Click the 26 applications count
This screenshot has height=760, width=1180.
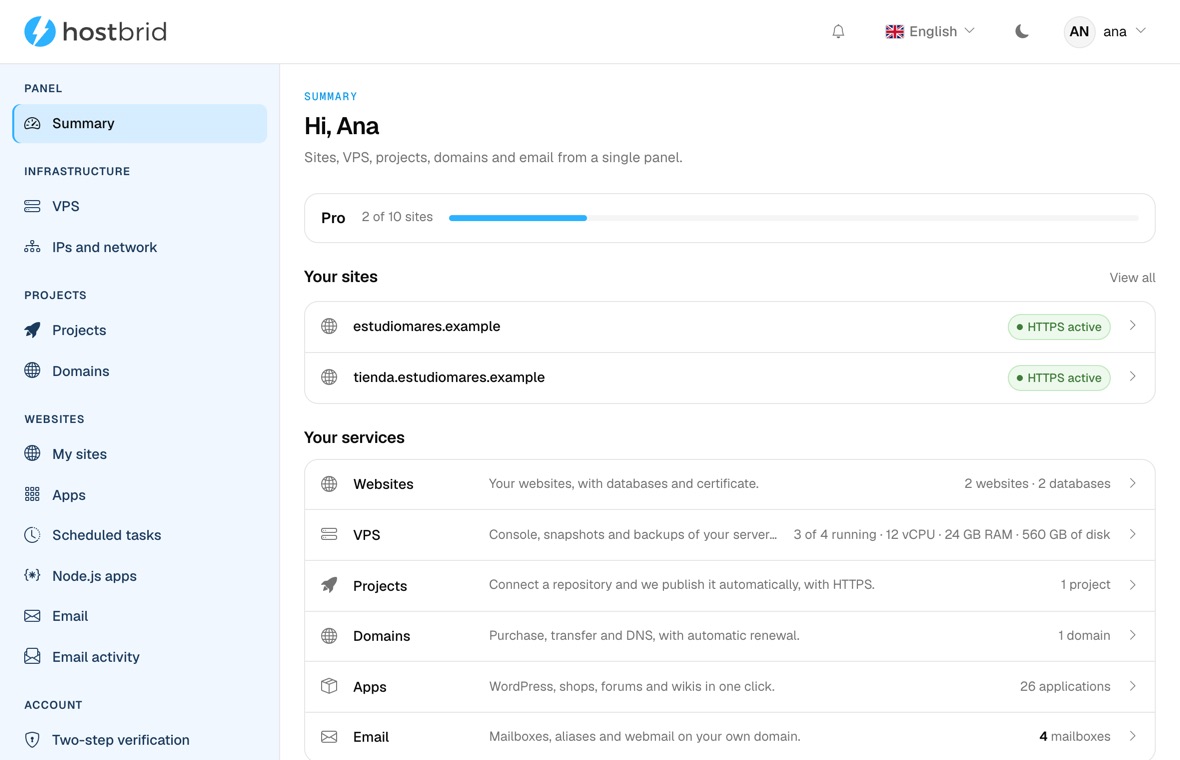(1065, 686)
